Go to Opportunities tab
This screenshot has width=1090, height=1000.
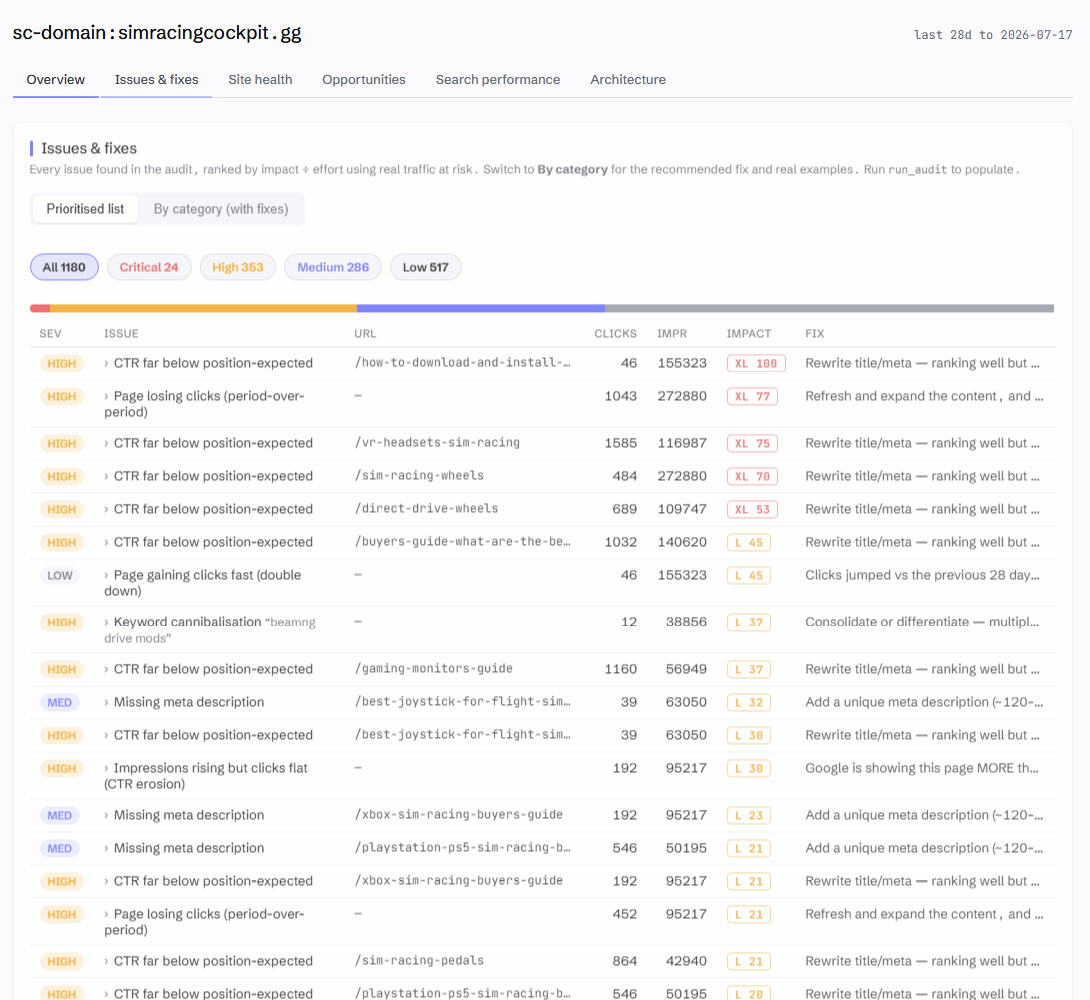point(364,79)
